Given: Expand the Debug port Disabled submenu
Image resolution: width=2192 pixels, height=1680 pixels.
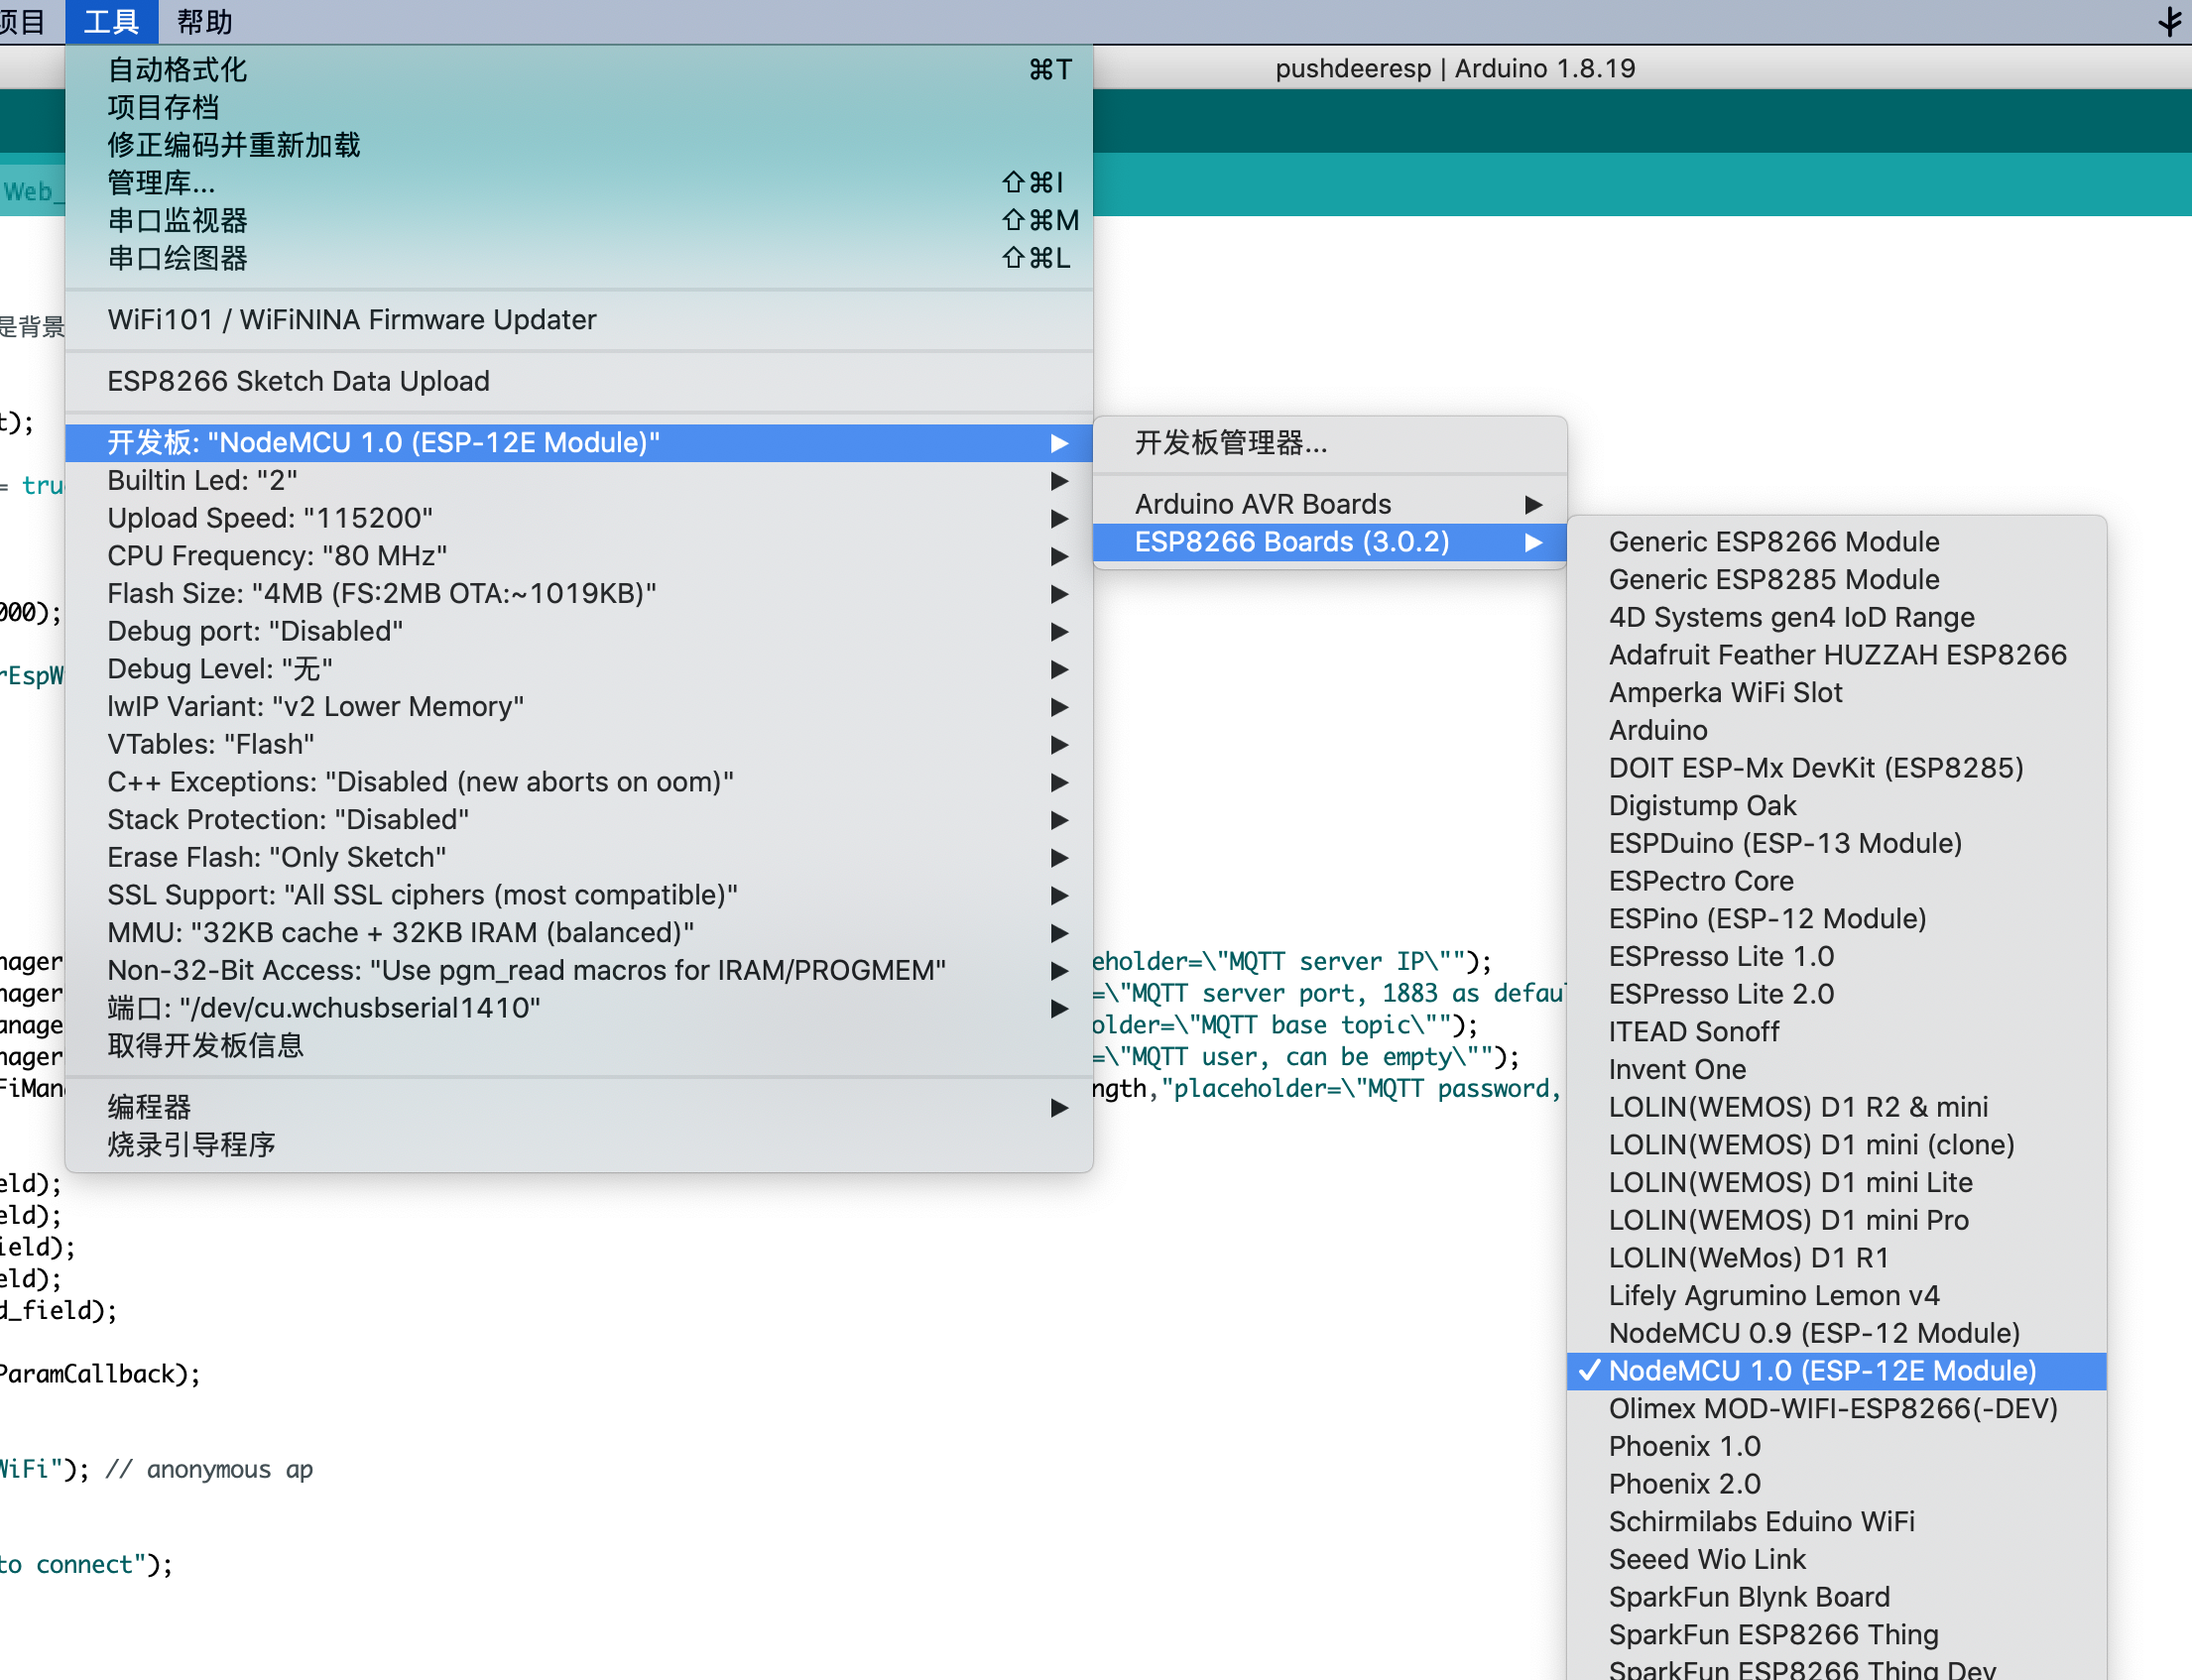Looking at the screenshot, I should [579, 632].
